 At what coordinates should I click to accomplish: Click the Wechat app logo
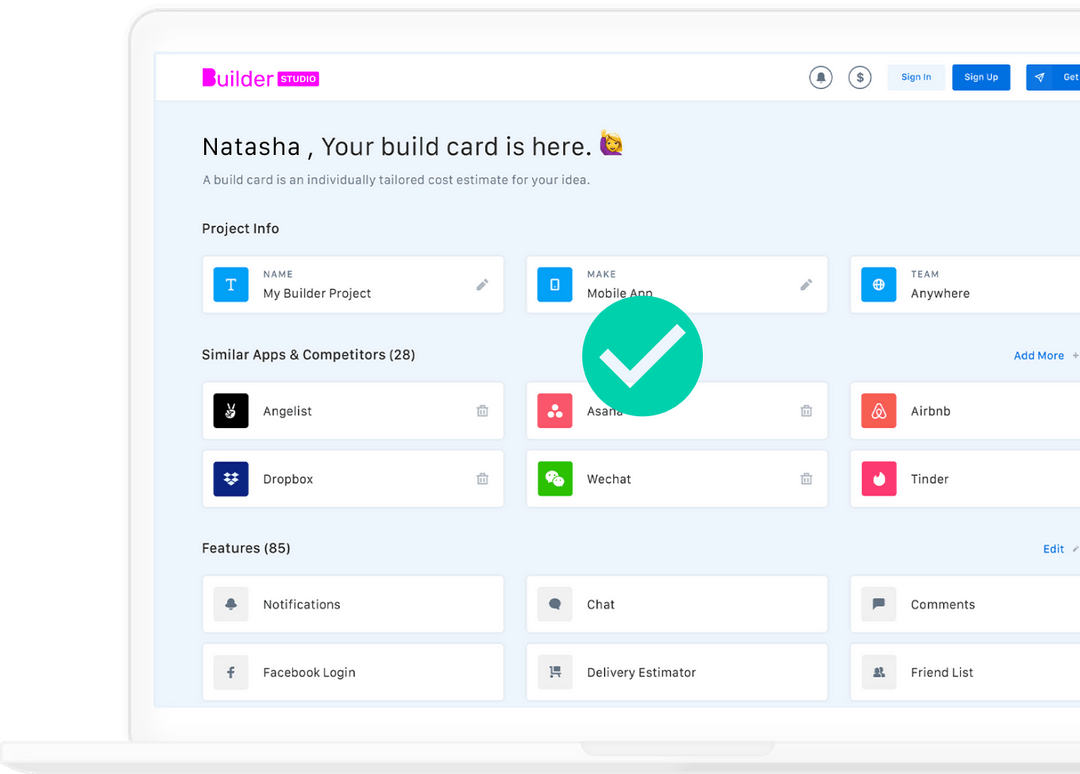(554, 479)
